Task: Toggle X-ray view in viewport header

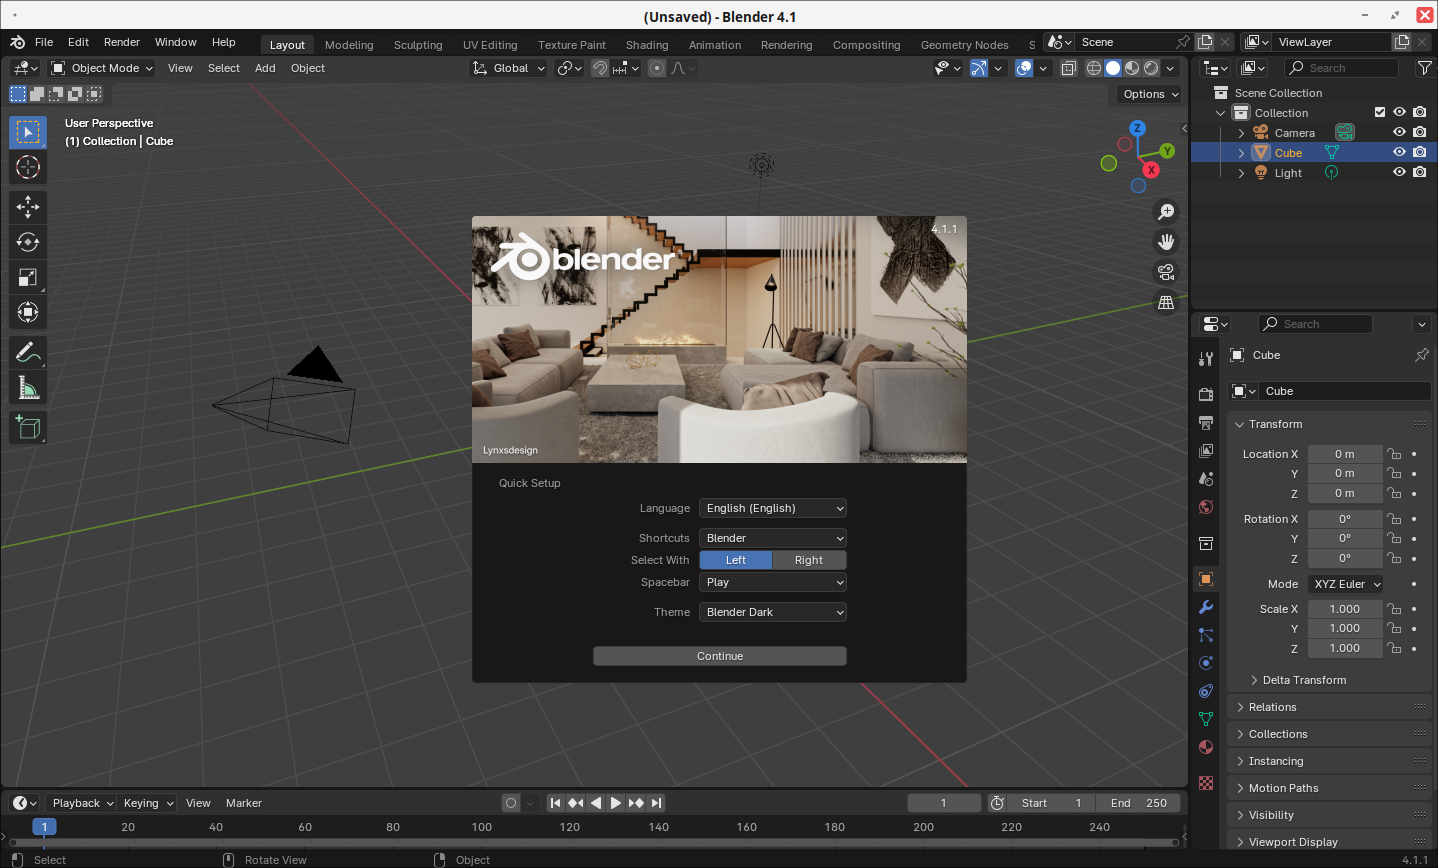Action: [1069, 68]
